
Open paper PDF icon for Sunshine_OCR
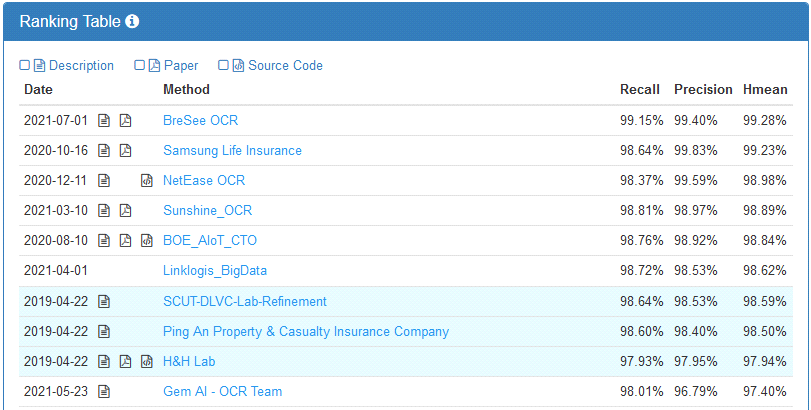125,210
